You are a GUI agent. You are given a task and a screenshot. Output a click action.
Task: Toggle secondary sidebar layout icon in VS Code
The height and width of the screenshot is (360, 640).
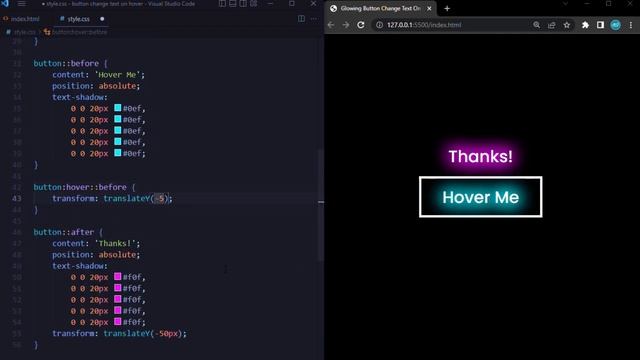243,4
